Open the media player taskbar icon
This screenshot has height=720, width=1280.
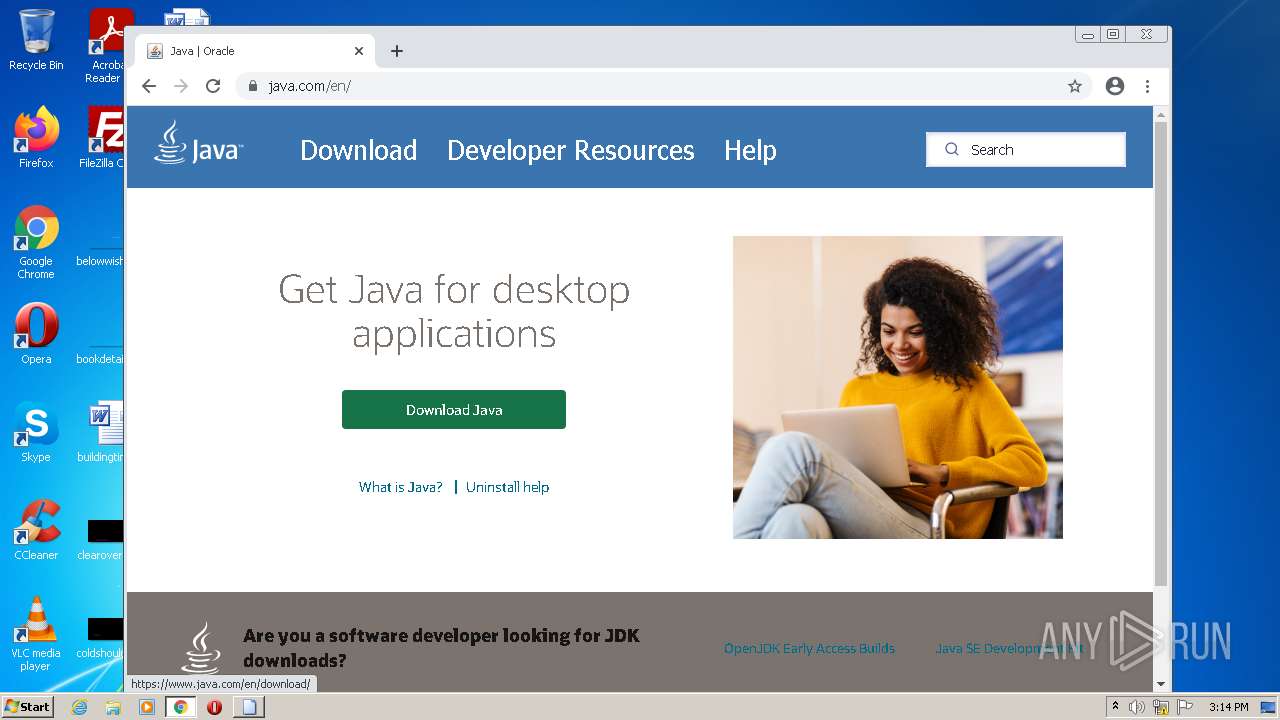147,707
